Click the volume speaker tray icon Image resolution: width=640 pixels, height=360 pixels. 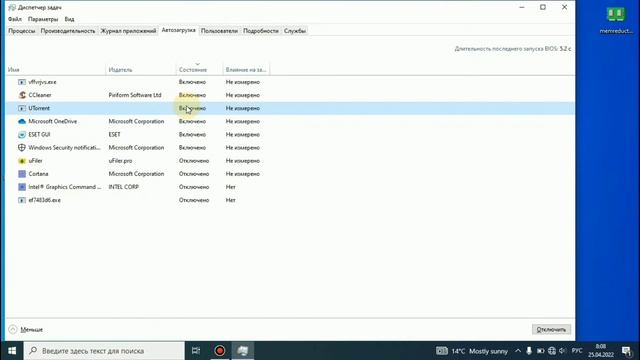(x=562, y=351)
